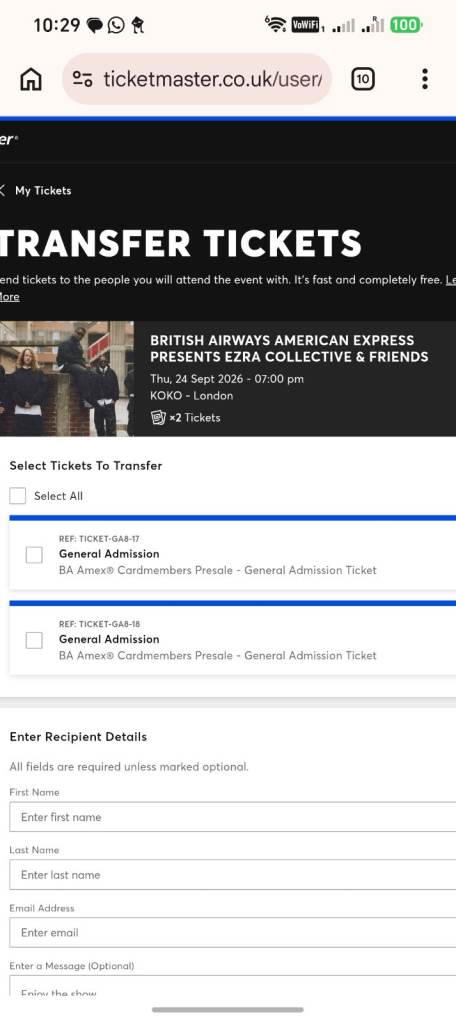Check the TICKET-GA8-18 General Admission ticket
The height and width of the screenshot is (1024, 456).
(x=34, y=641)
